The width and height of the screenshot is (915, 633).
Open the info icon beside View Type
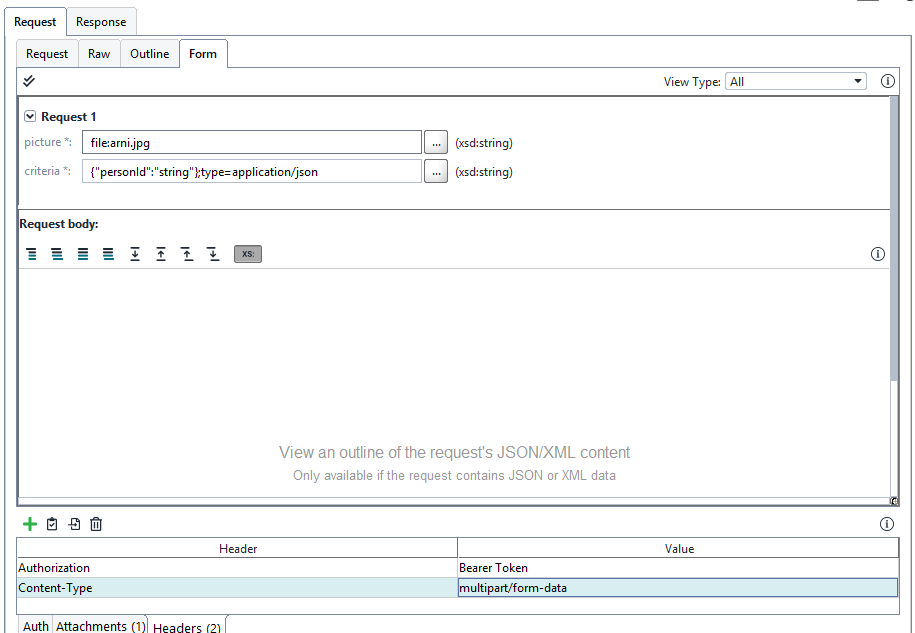pyautogui.click(x=888, y=81)
